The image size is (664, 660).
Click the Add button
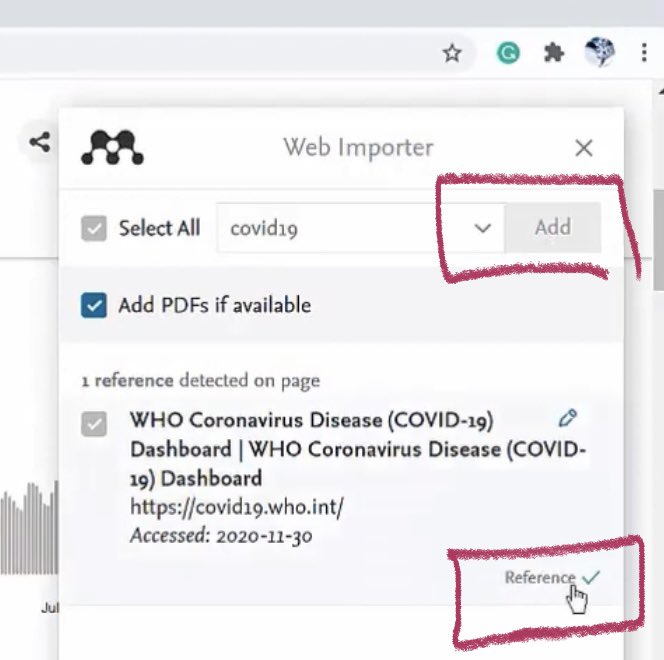click(x=553, y=228)
